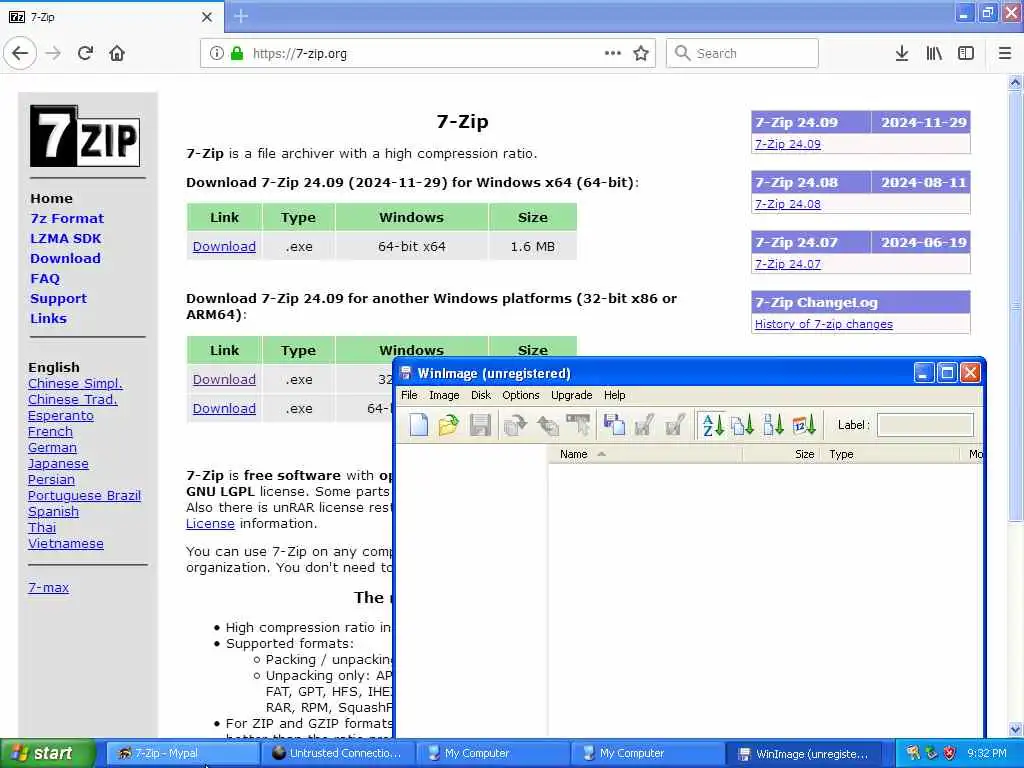Open WinImage Disk menu
The image size is (1024, 768).
click(481, 395)
